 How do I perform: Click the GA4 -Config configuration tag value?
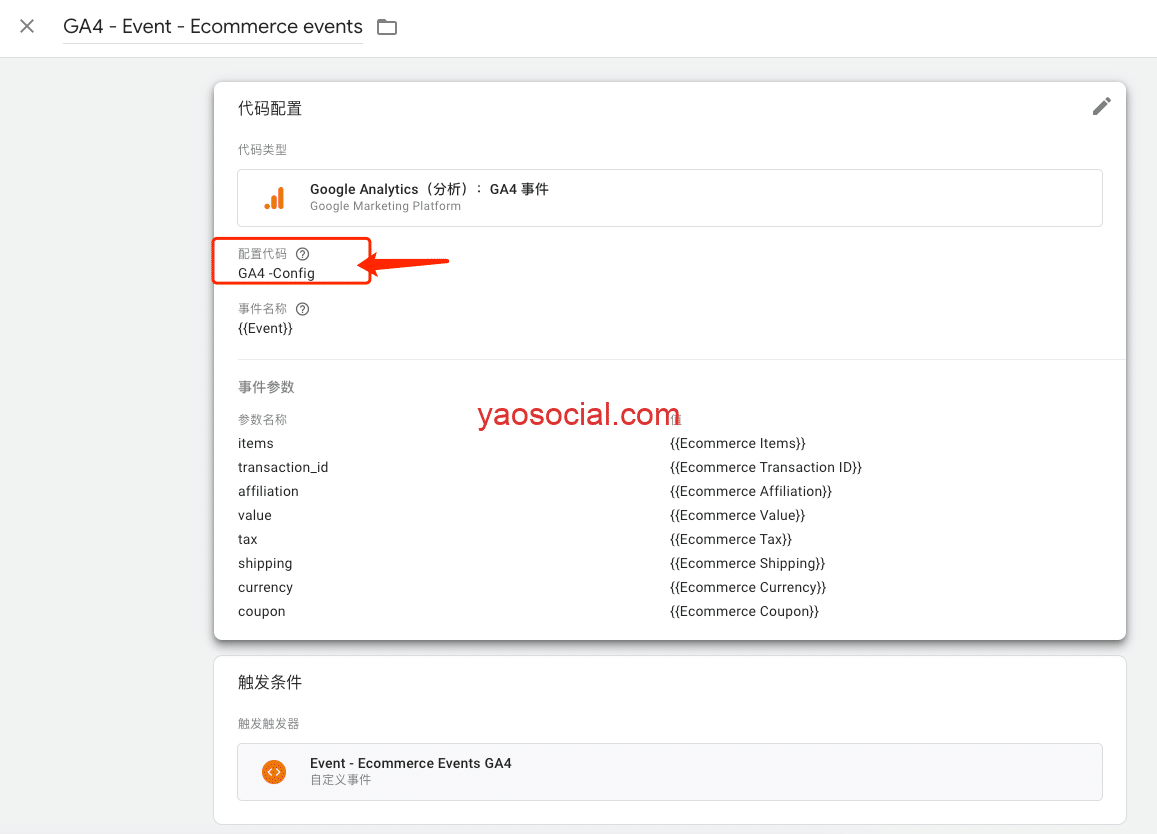[276, 273]
